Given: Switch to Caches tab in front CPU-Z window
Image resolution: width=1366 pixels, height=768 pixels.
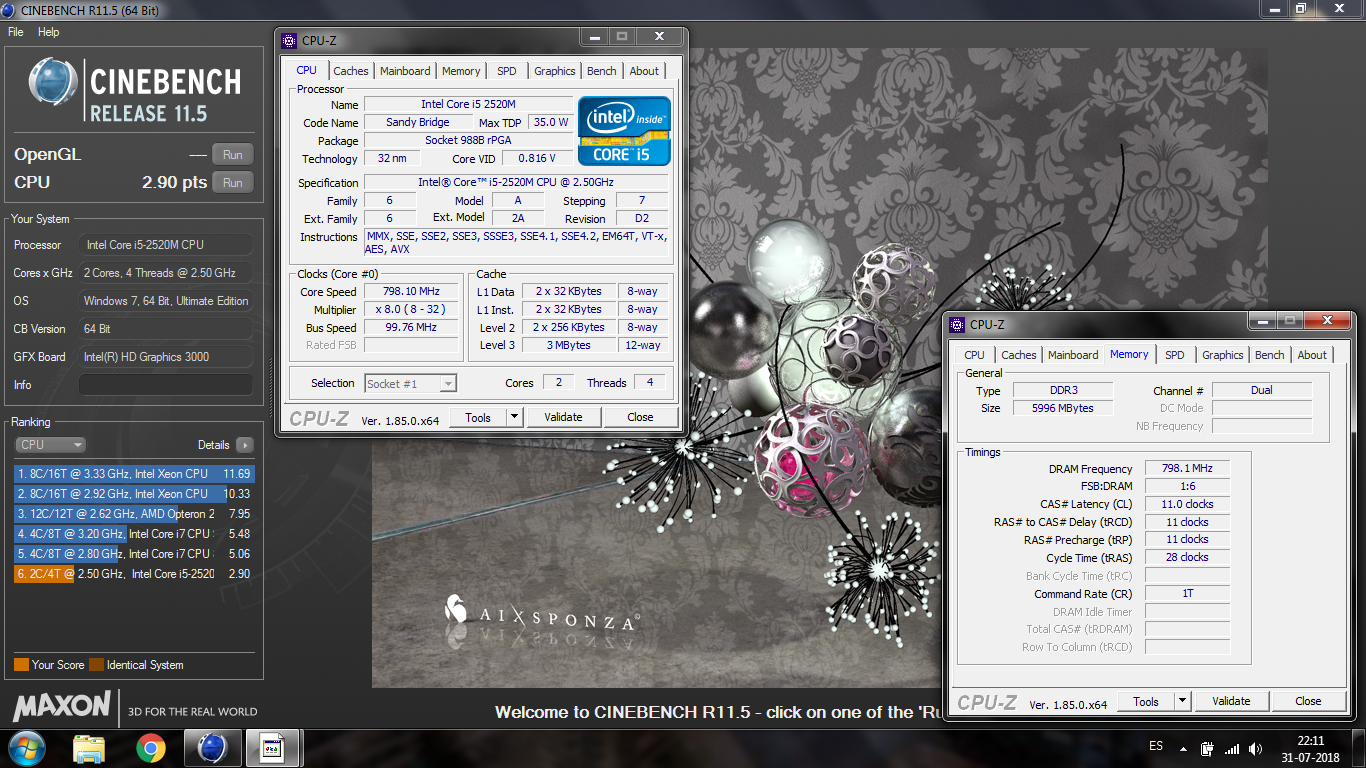Looking at the screenshot, I should tap(351, 71).
